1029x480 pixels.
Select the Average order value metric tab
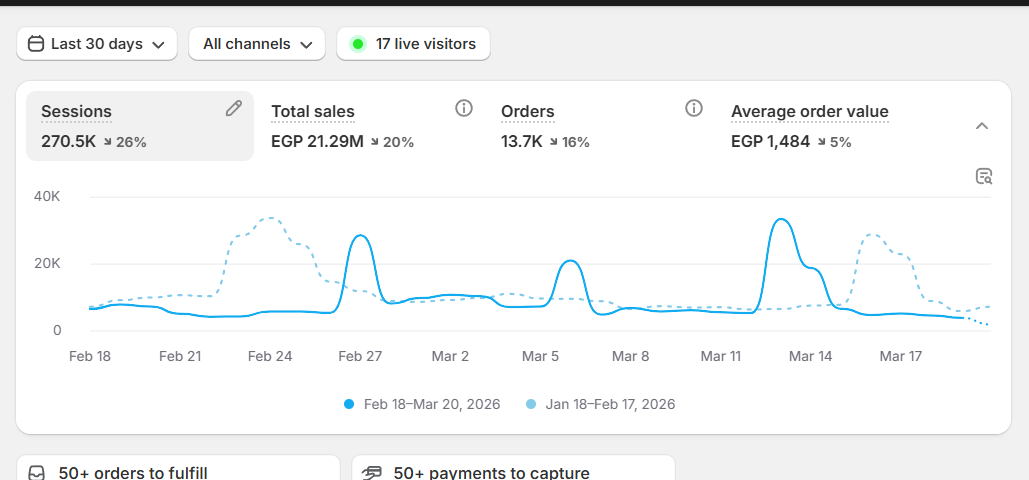pos(809,112)
